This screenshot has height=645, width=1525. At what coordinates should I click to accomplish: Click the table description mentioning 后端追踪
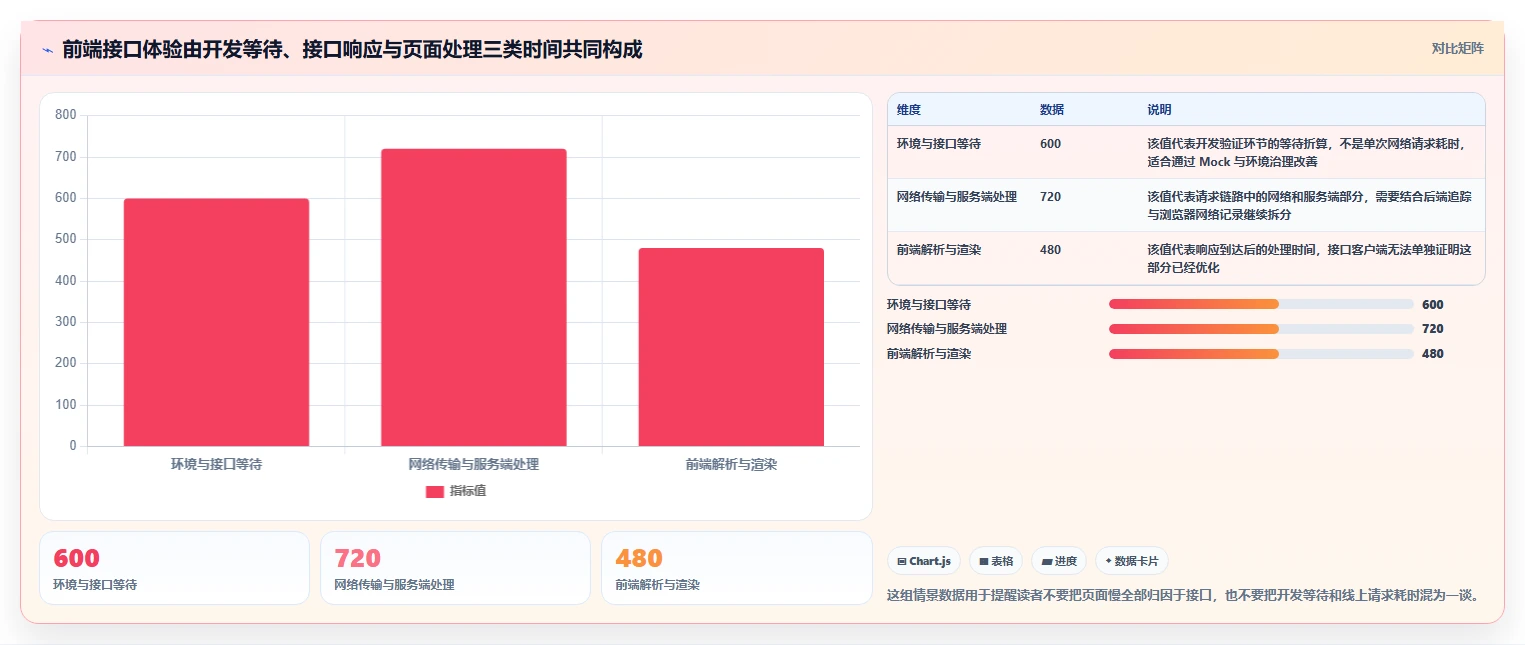coord(1309,206)
